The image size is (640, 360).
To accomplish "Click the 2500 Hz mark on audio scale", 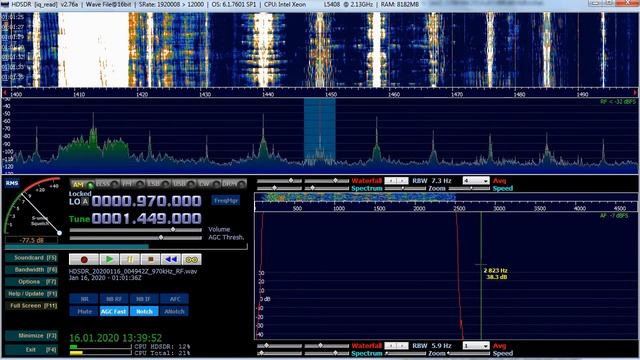I will coord(459,208).
